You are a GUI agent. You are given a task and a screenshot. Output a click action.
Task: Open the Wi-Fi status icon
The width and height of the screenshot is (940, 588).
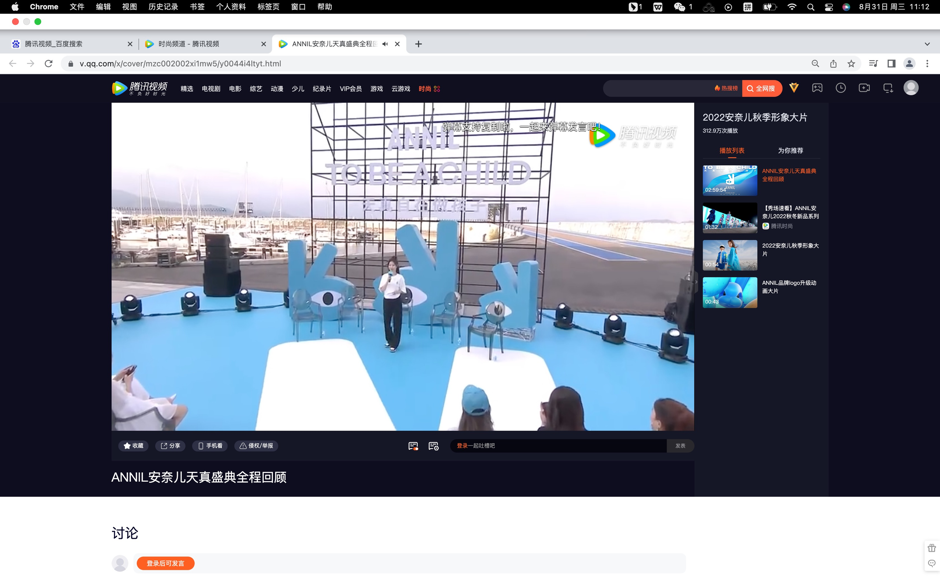pos(792,7)
